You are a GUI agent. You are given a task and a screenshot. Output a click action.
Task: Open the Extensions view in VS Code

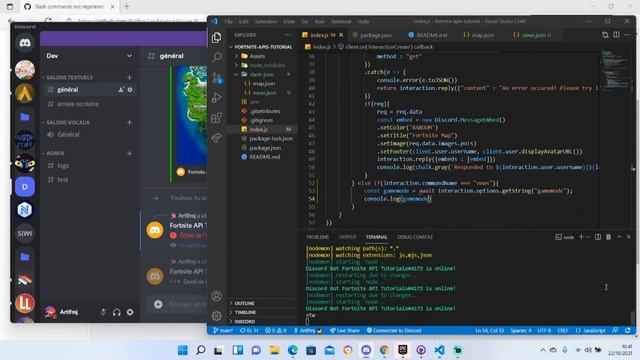(217, 118)
